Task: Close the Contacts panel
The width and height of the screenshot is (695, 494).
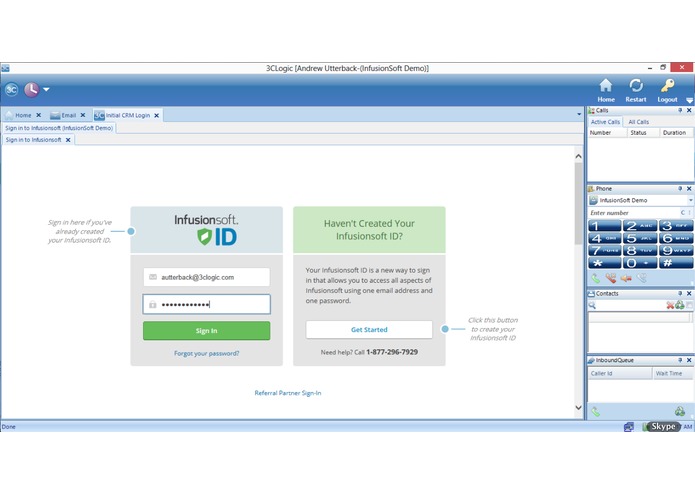Action: (689, 294)
